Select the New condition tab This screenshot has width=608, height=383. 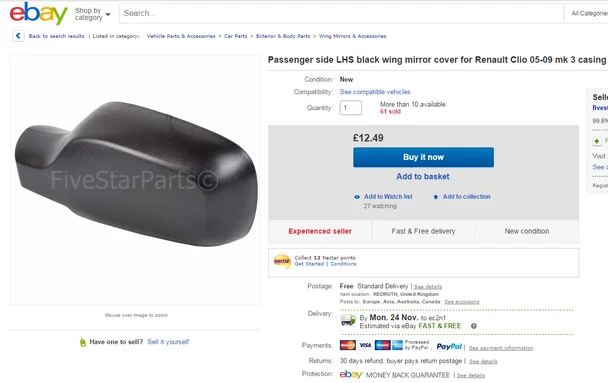point(527,231)
